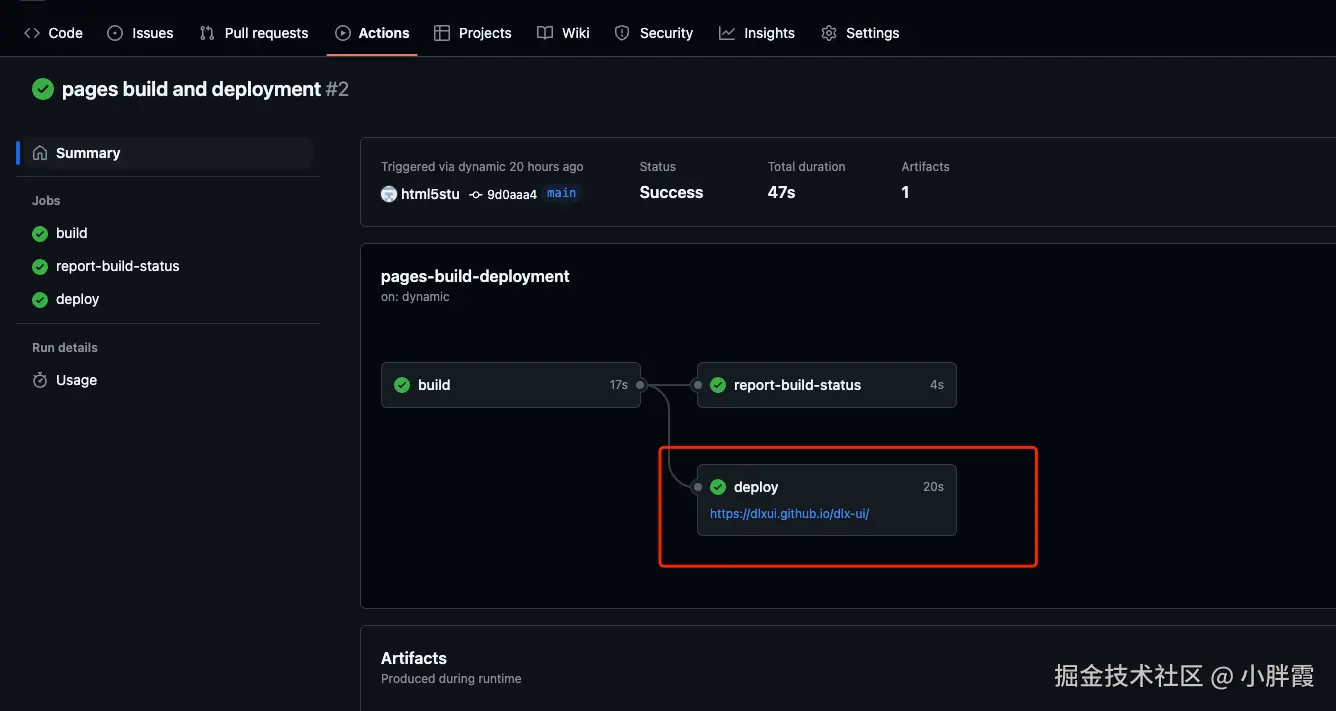Click the "Triggered via dynamic 20 hours ago" text
The height and width of the screenshot is (711, 1336).
coord(482,167)
